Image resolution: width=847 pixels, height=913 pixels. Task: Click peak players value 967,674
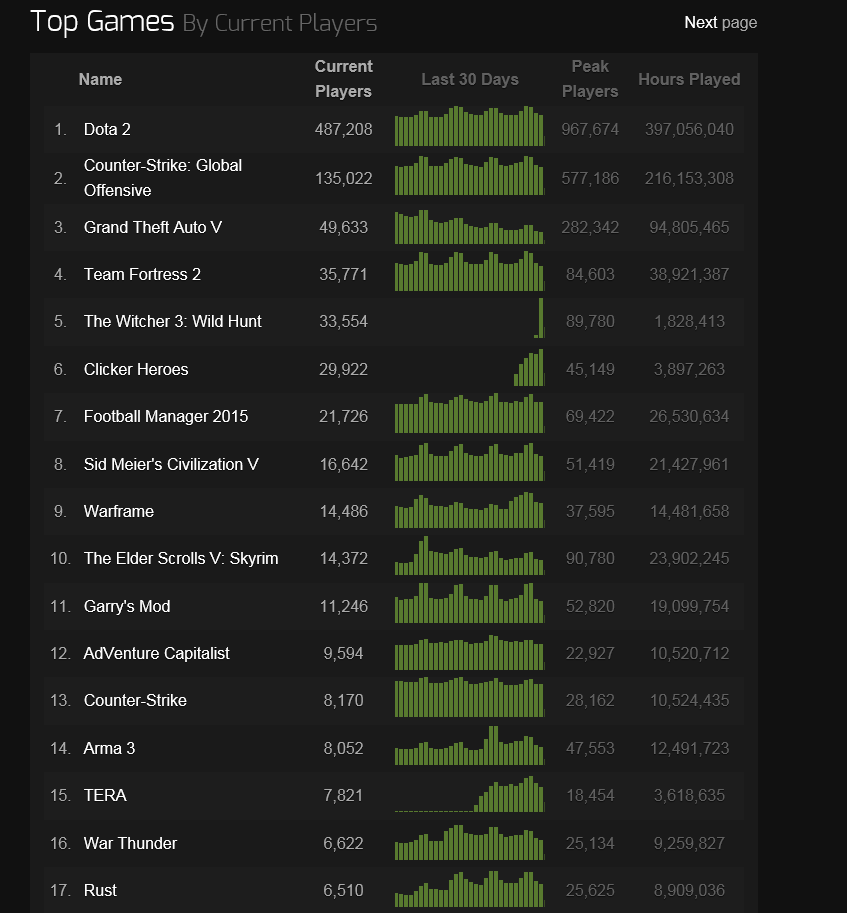click(x=590, y=129)
